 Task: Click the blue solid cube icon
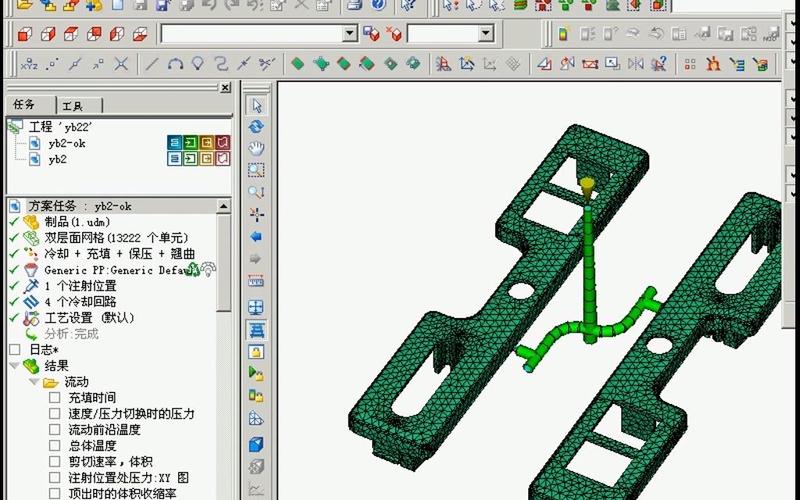tap(256, 444)
